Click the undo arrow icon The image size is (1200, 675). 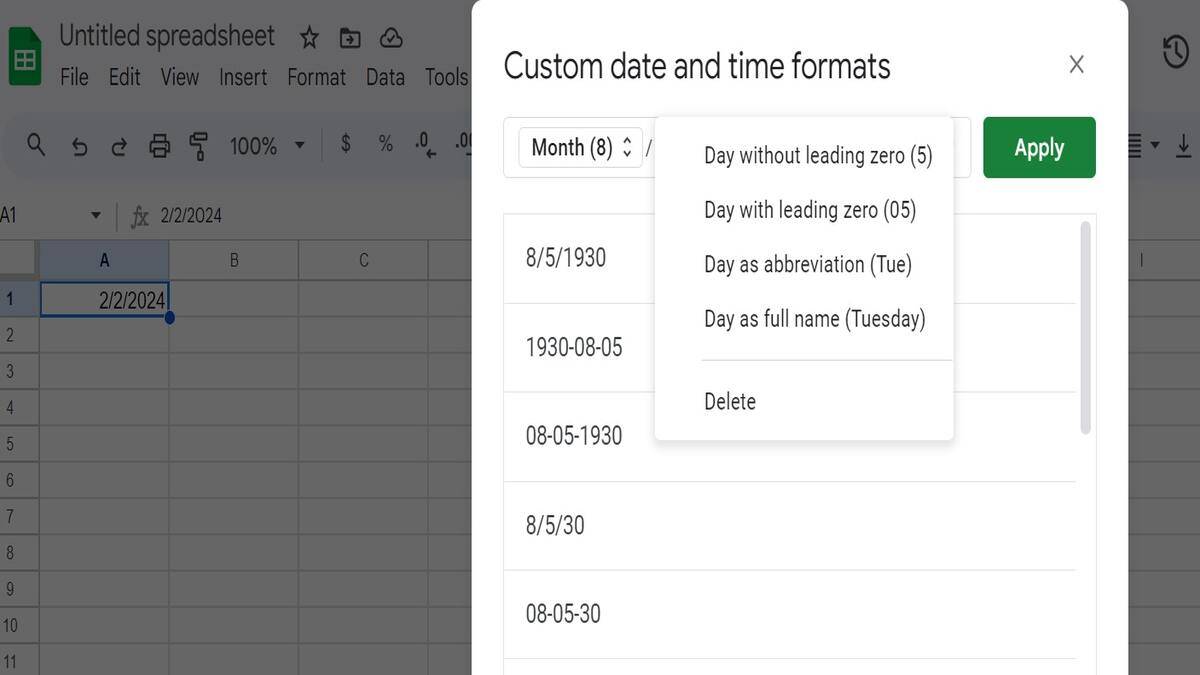click(80, 147)
